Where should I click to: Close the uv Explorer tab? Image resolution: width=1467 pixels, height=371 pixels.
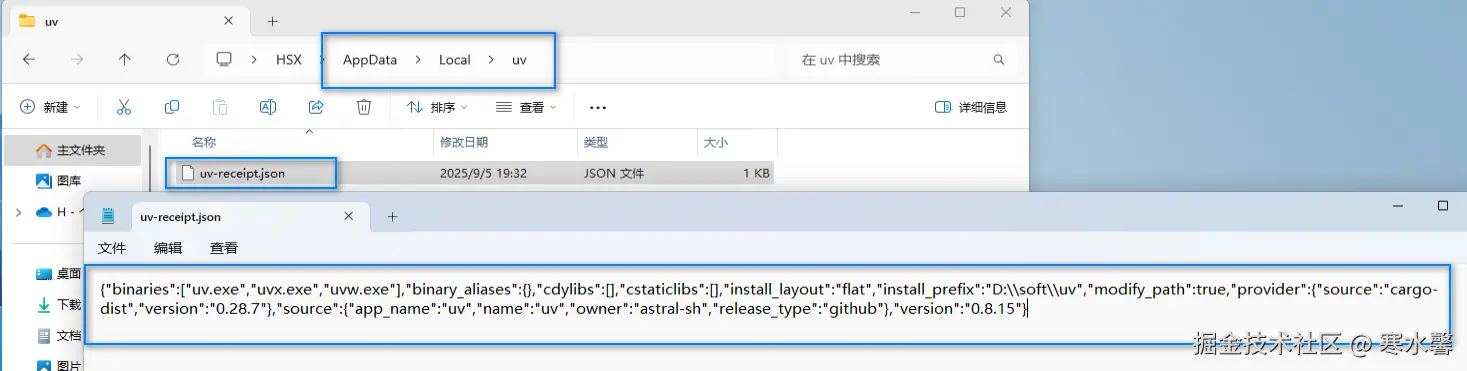(229, 21)
